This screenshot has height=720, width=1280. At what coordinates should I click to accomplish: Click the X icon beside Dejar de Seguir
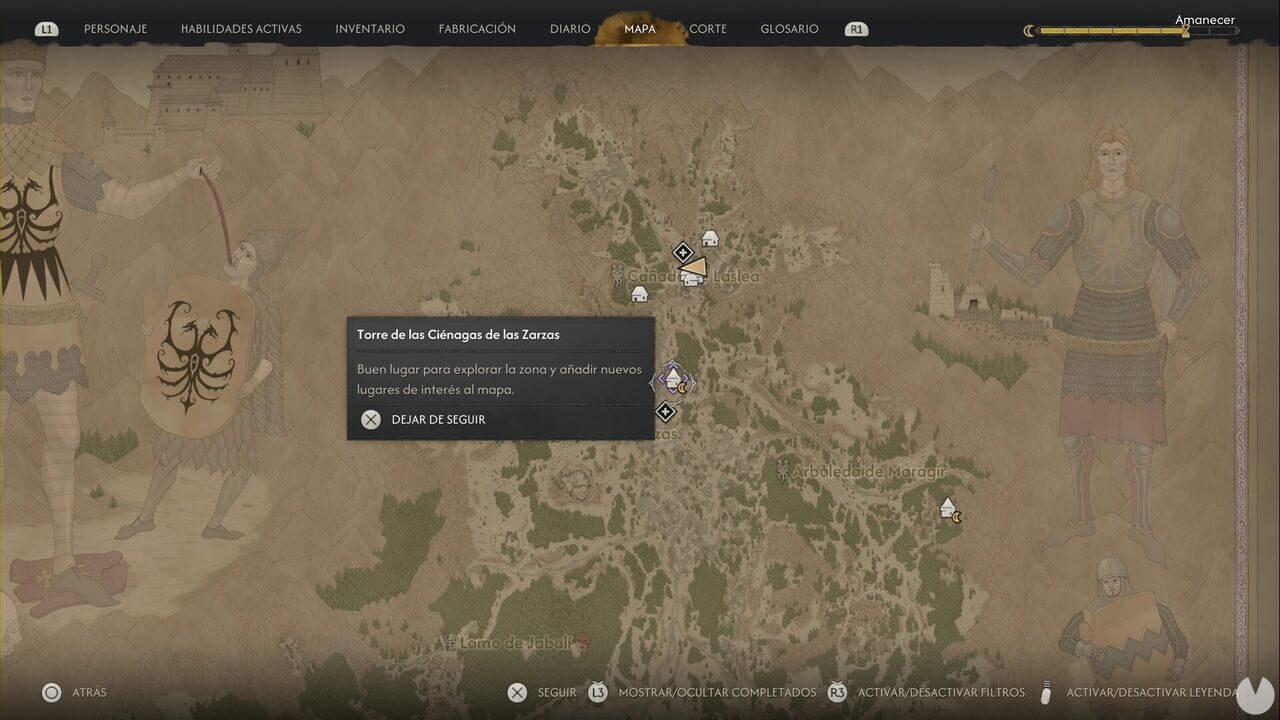tap(371, 420)
